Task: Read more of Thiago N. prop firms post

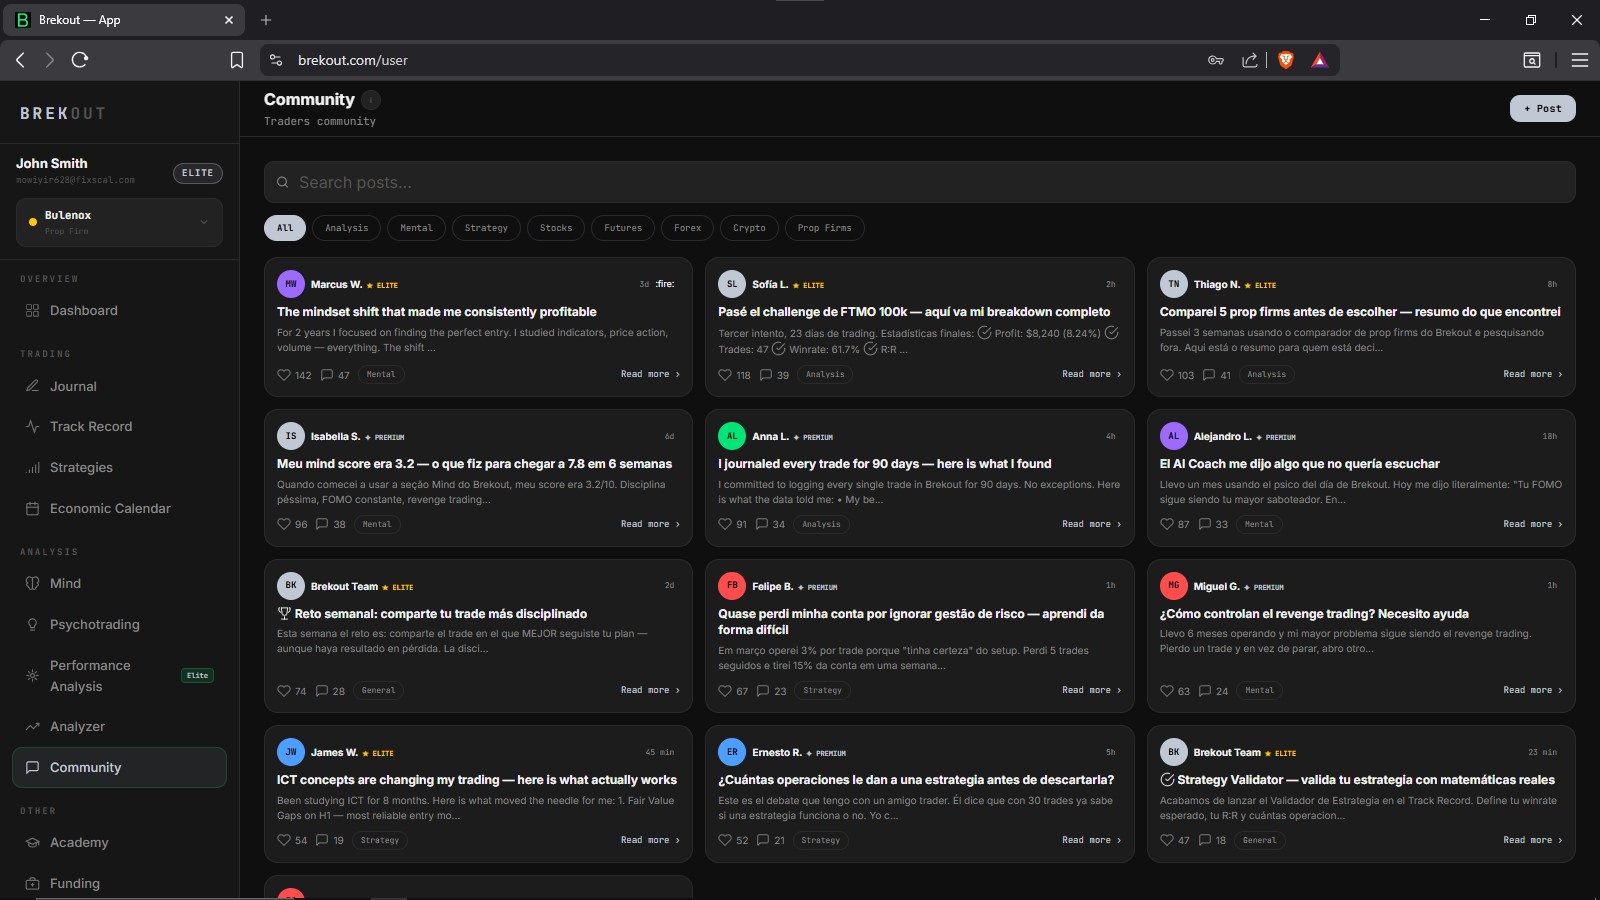Action: pos(1533,374)
